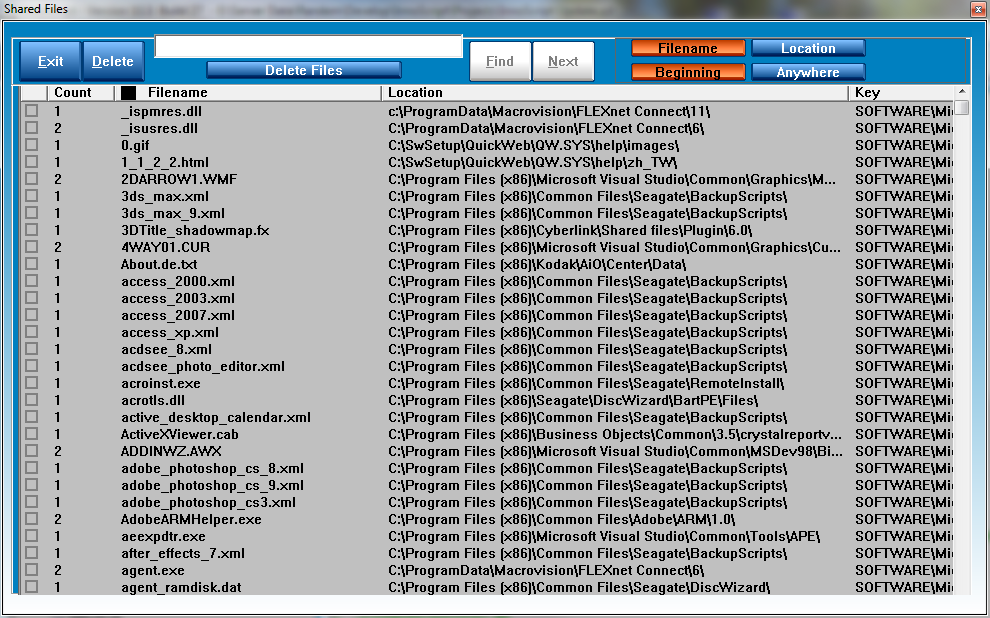This screenshot has height=618, width=990.
Task: Switch search field to Location
Action: (808, 48)
